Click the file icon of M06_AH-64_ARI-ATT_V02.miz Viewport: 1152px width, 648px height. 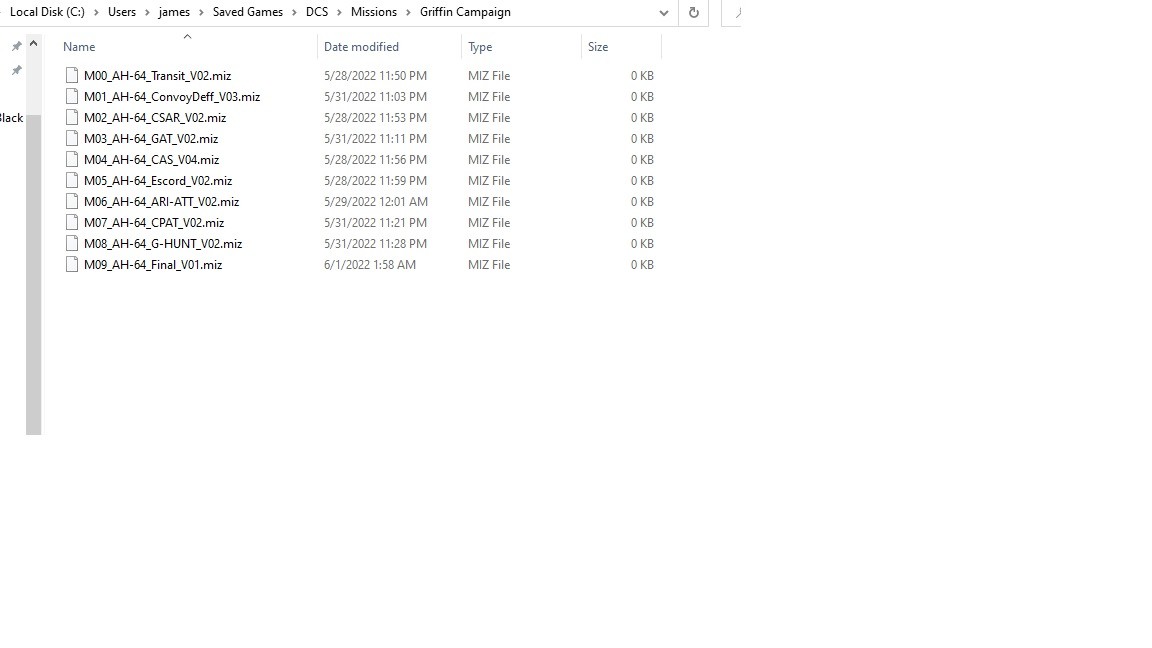[x=71, y=201]
